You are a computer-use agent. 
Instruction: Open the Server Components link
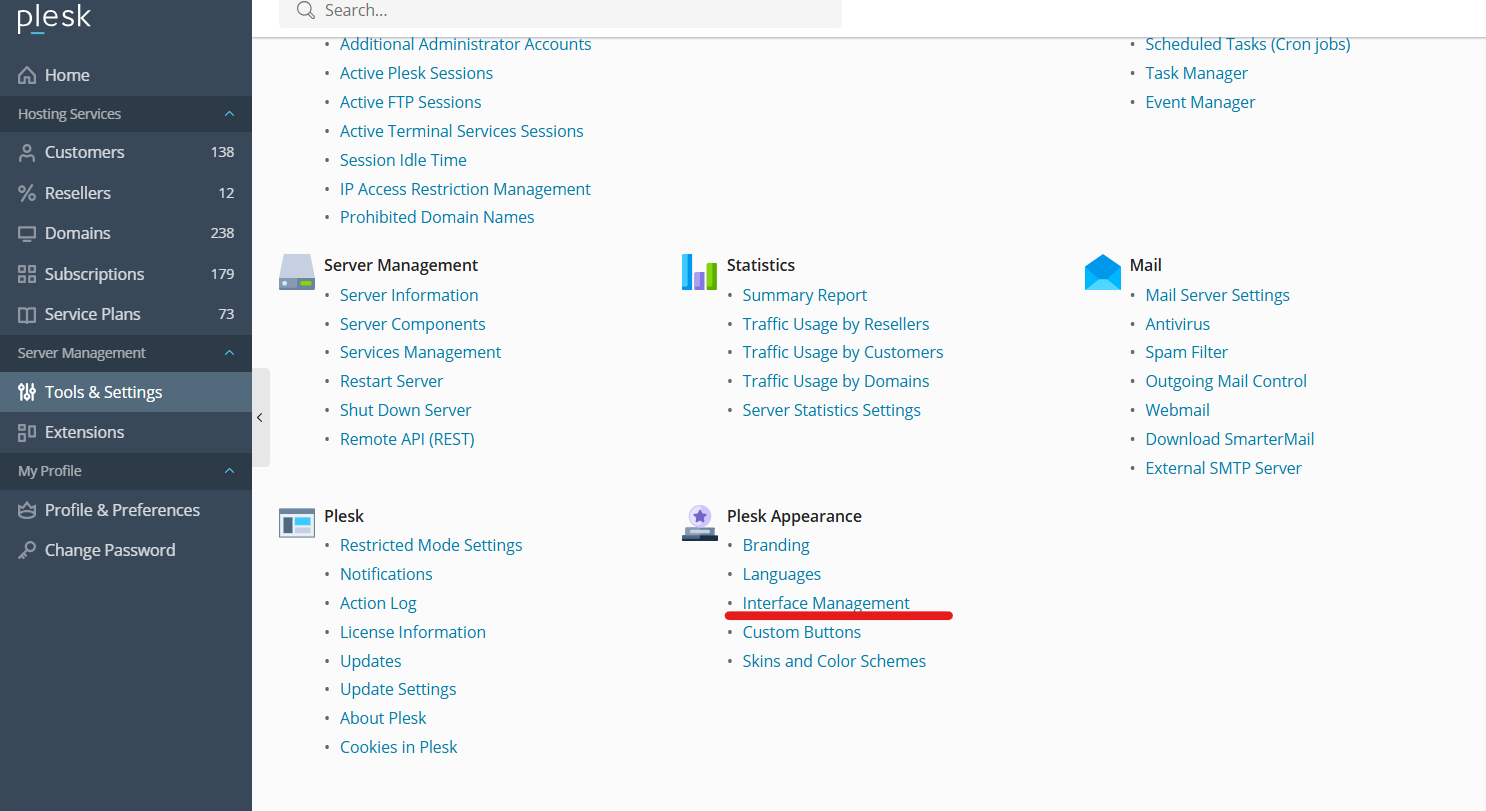[x=413, y=324]
